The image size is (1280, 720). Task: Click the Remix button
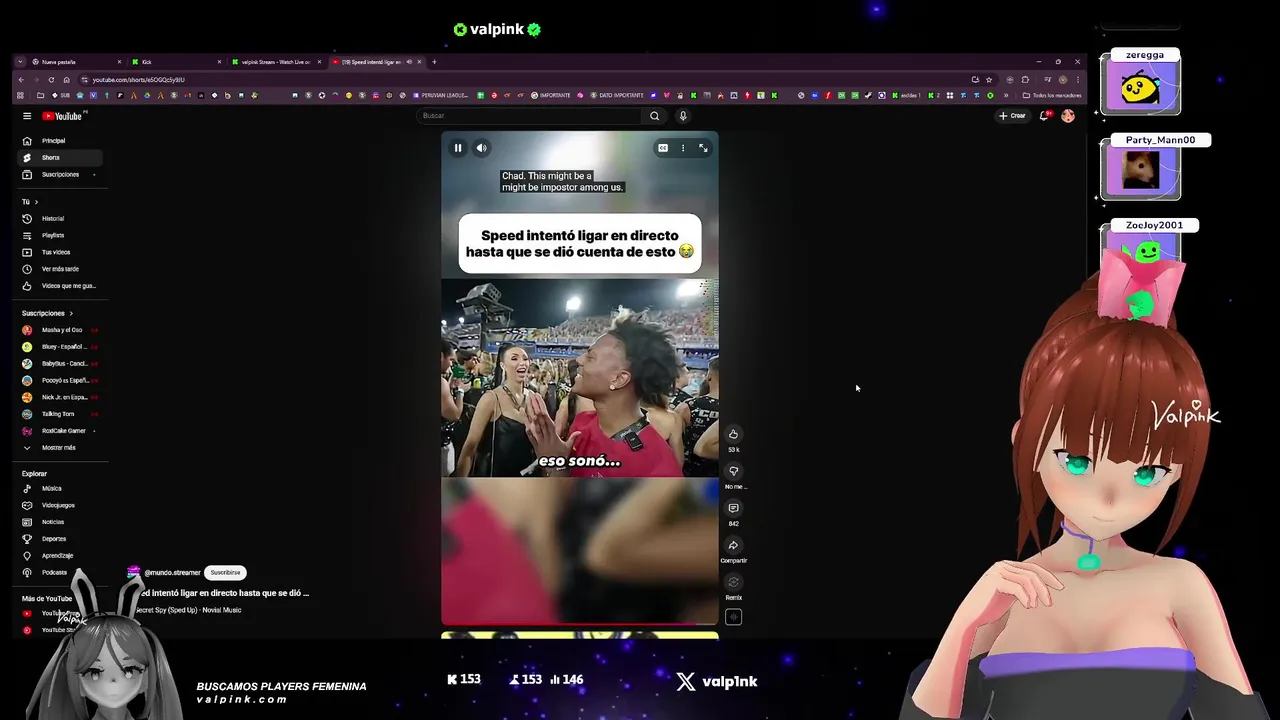coord(733,582)
